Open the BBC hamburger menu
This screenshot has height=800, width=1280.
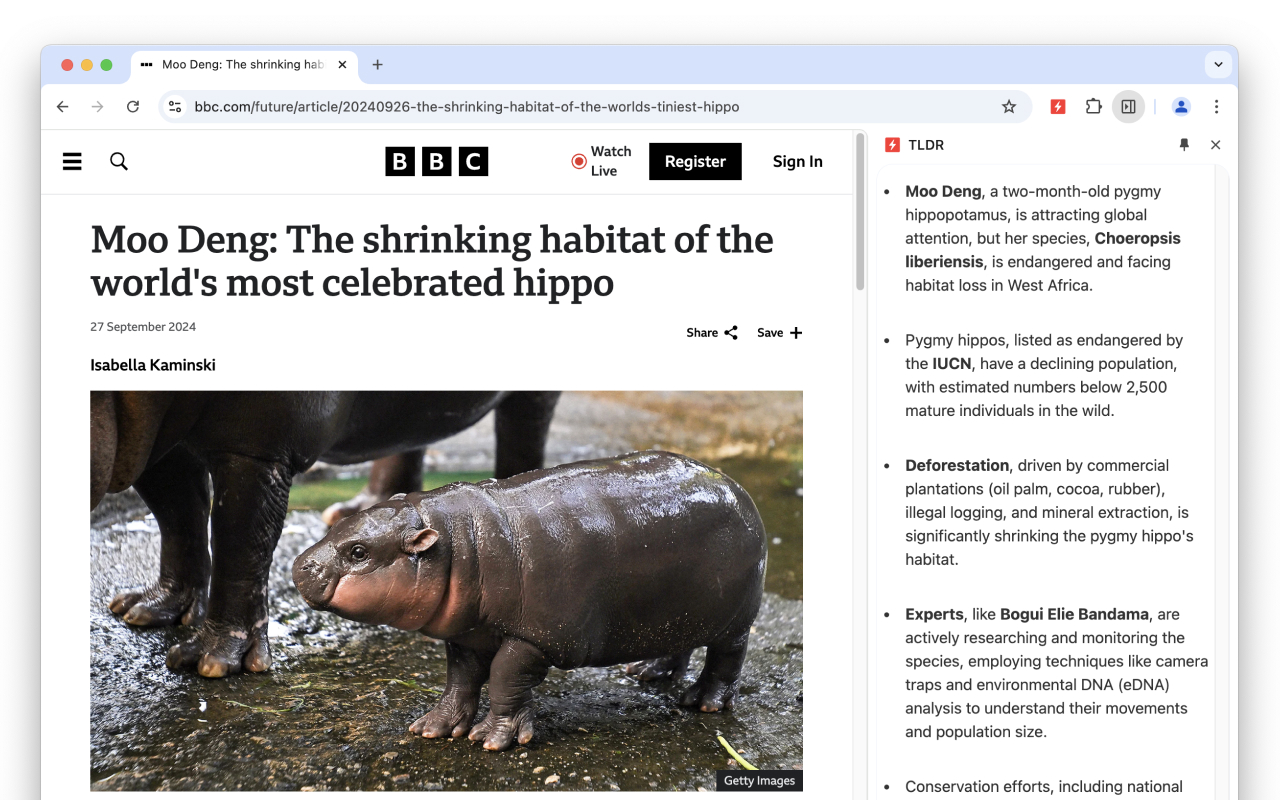coord(71,161)
